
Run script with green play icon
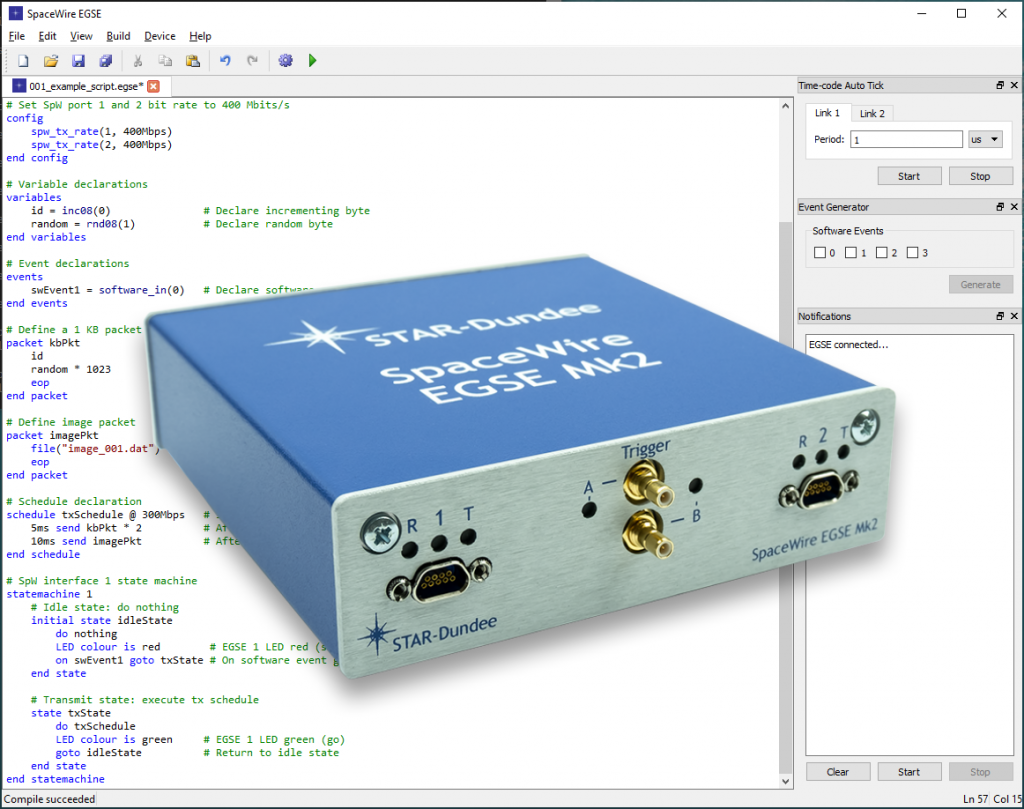point(313,61)
